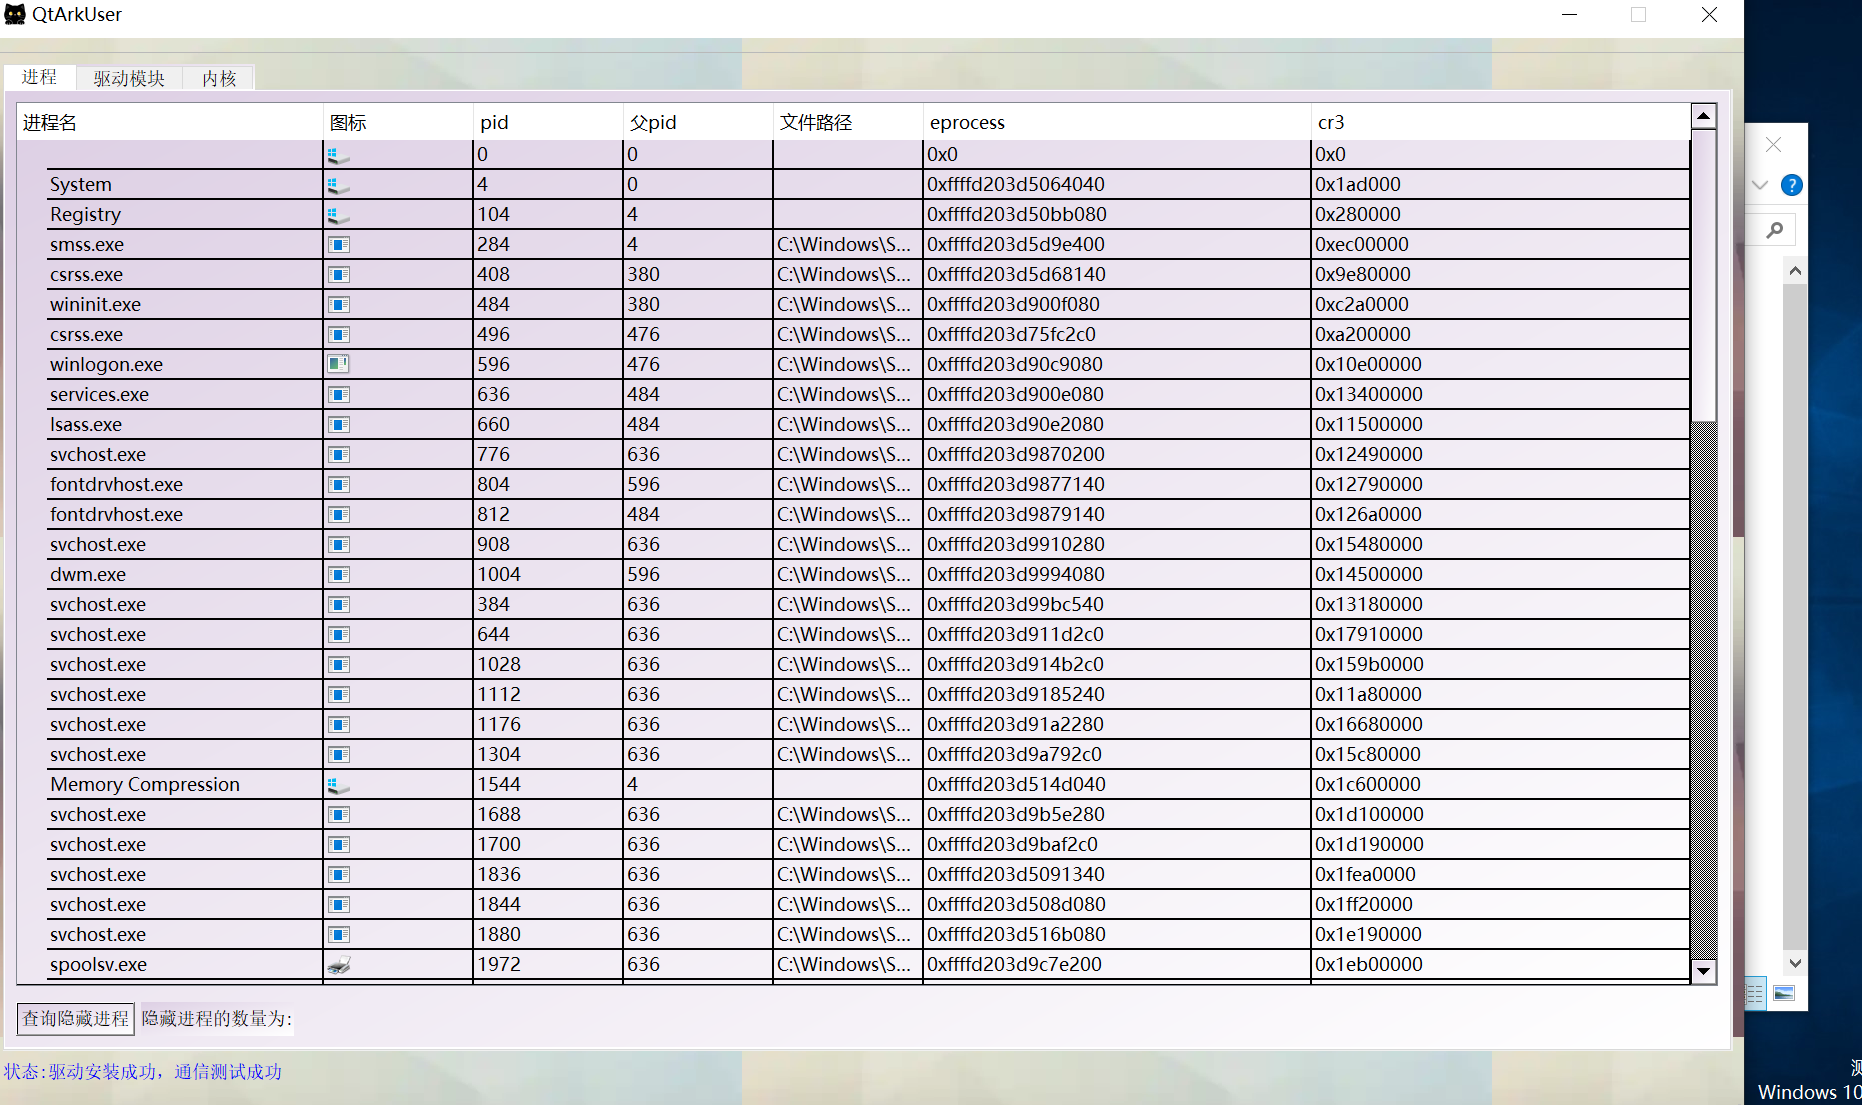Click the 父pid column header
This screenshot has height=1105, width=1862.
point(698,122)
